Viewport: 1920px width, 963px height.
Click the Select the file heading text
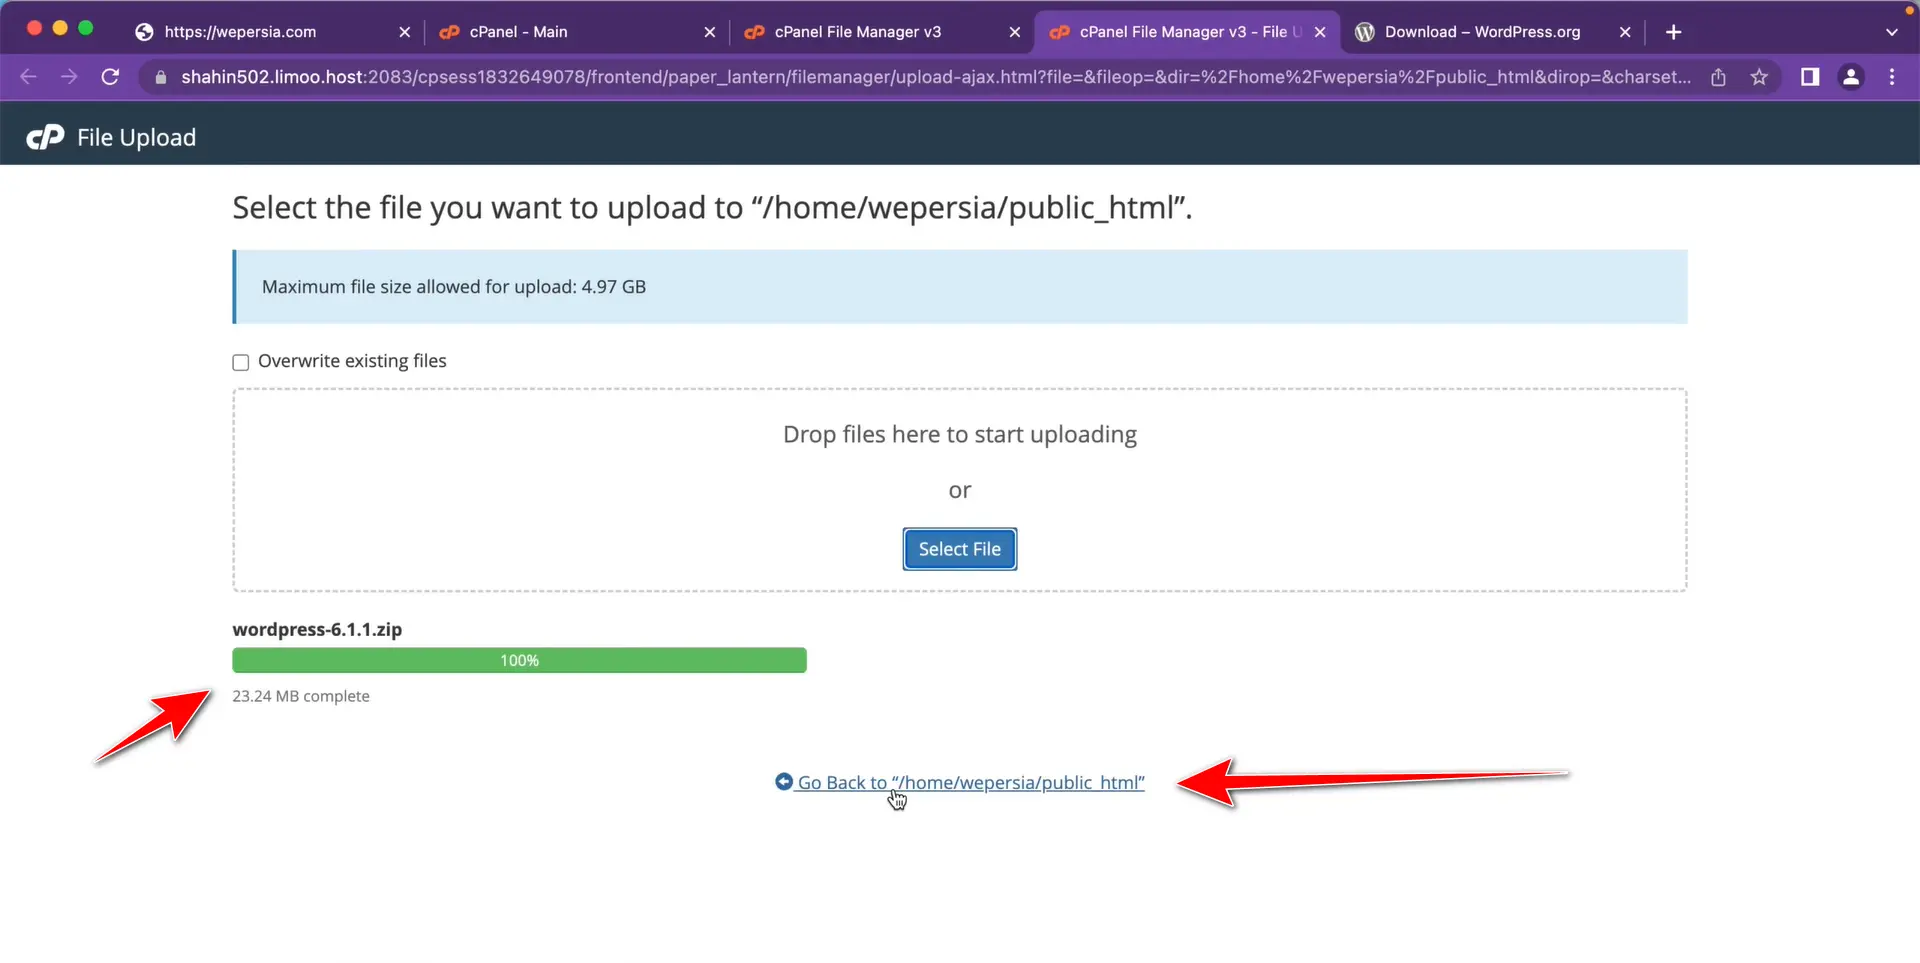click(712, 208)
